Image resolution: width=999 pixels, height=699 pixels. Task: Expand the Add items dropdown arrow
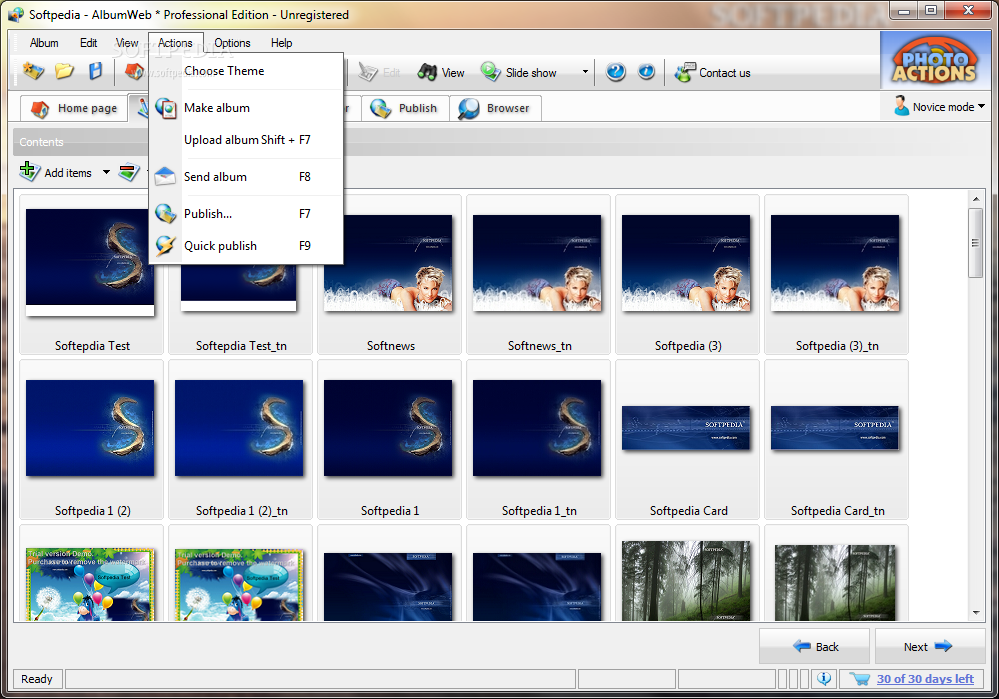[x=106, y=172]
